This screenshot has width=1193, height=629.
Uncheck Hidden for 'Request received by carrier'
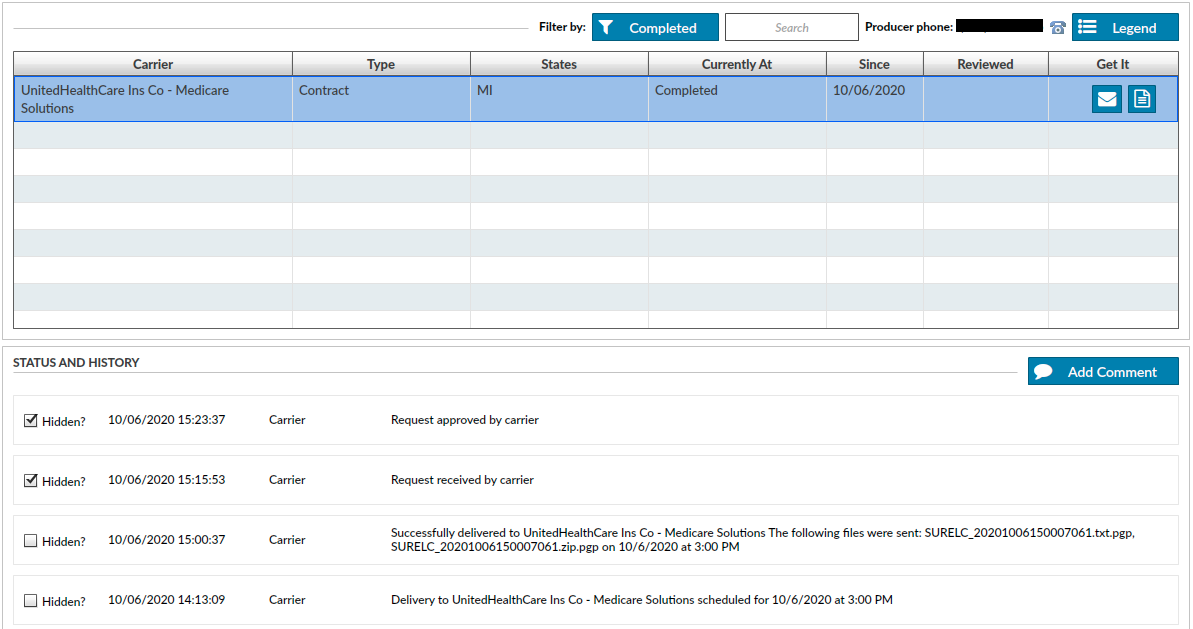[x=30, y=480]
